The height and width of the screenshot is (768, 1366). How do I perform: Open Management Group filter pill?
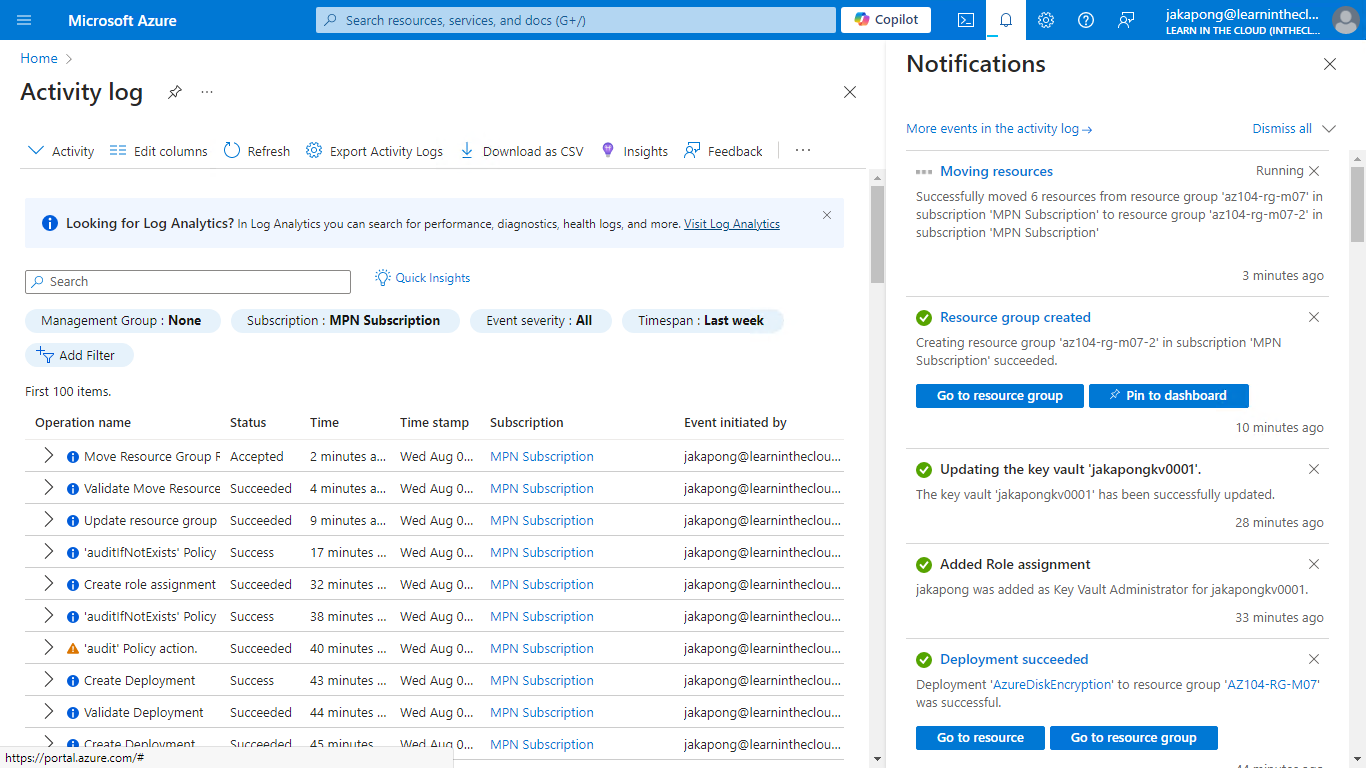click(122, 321)
